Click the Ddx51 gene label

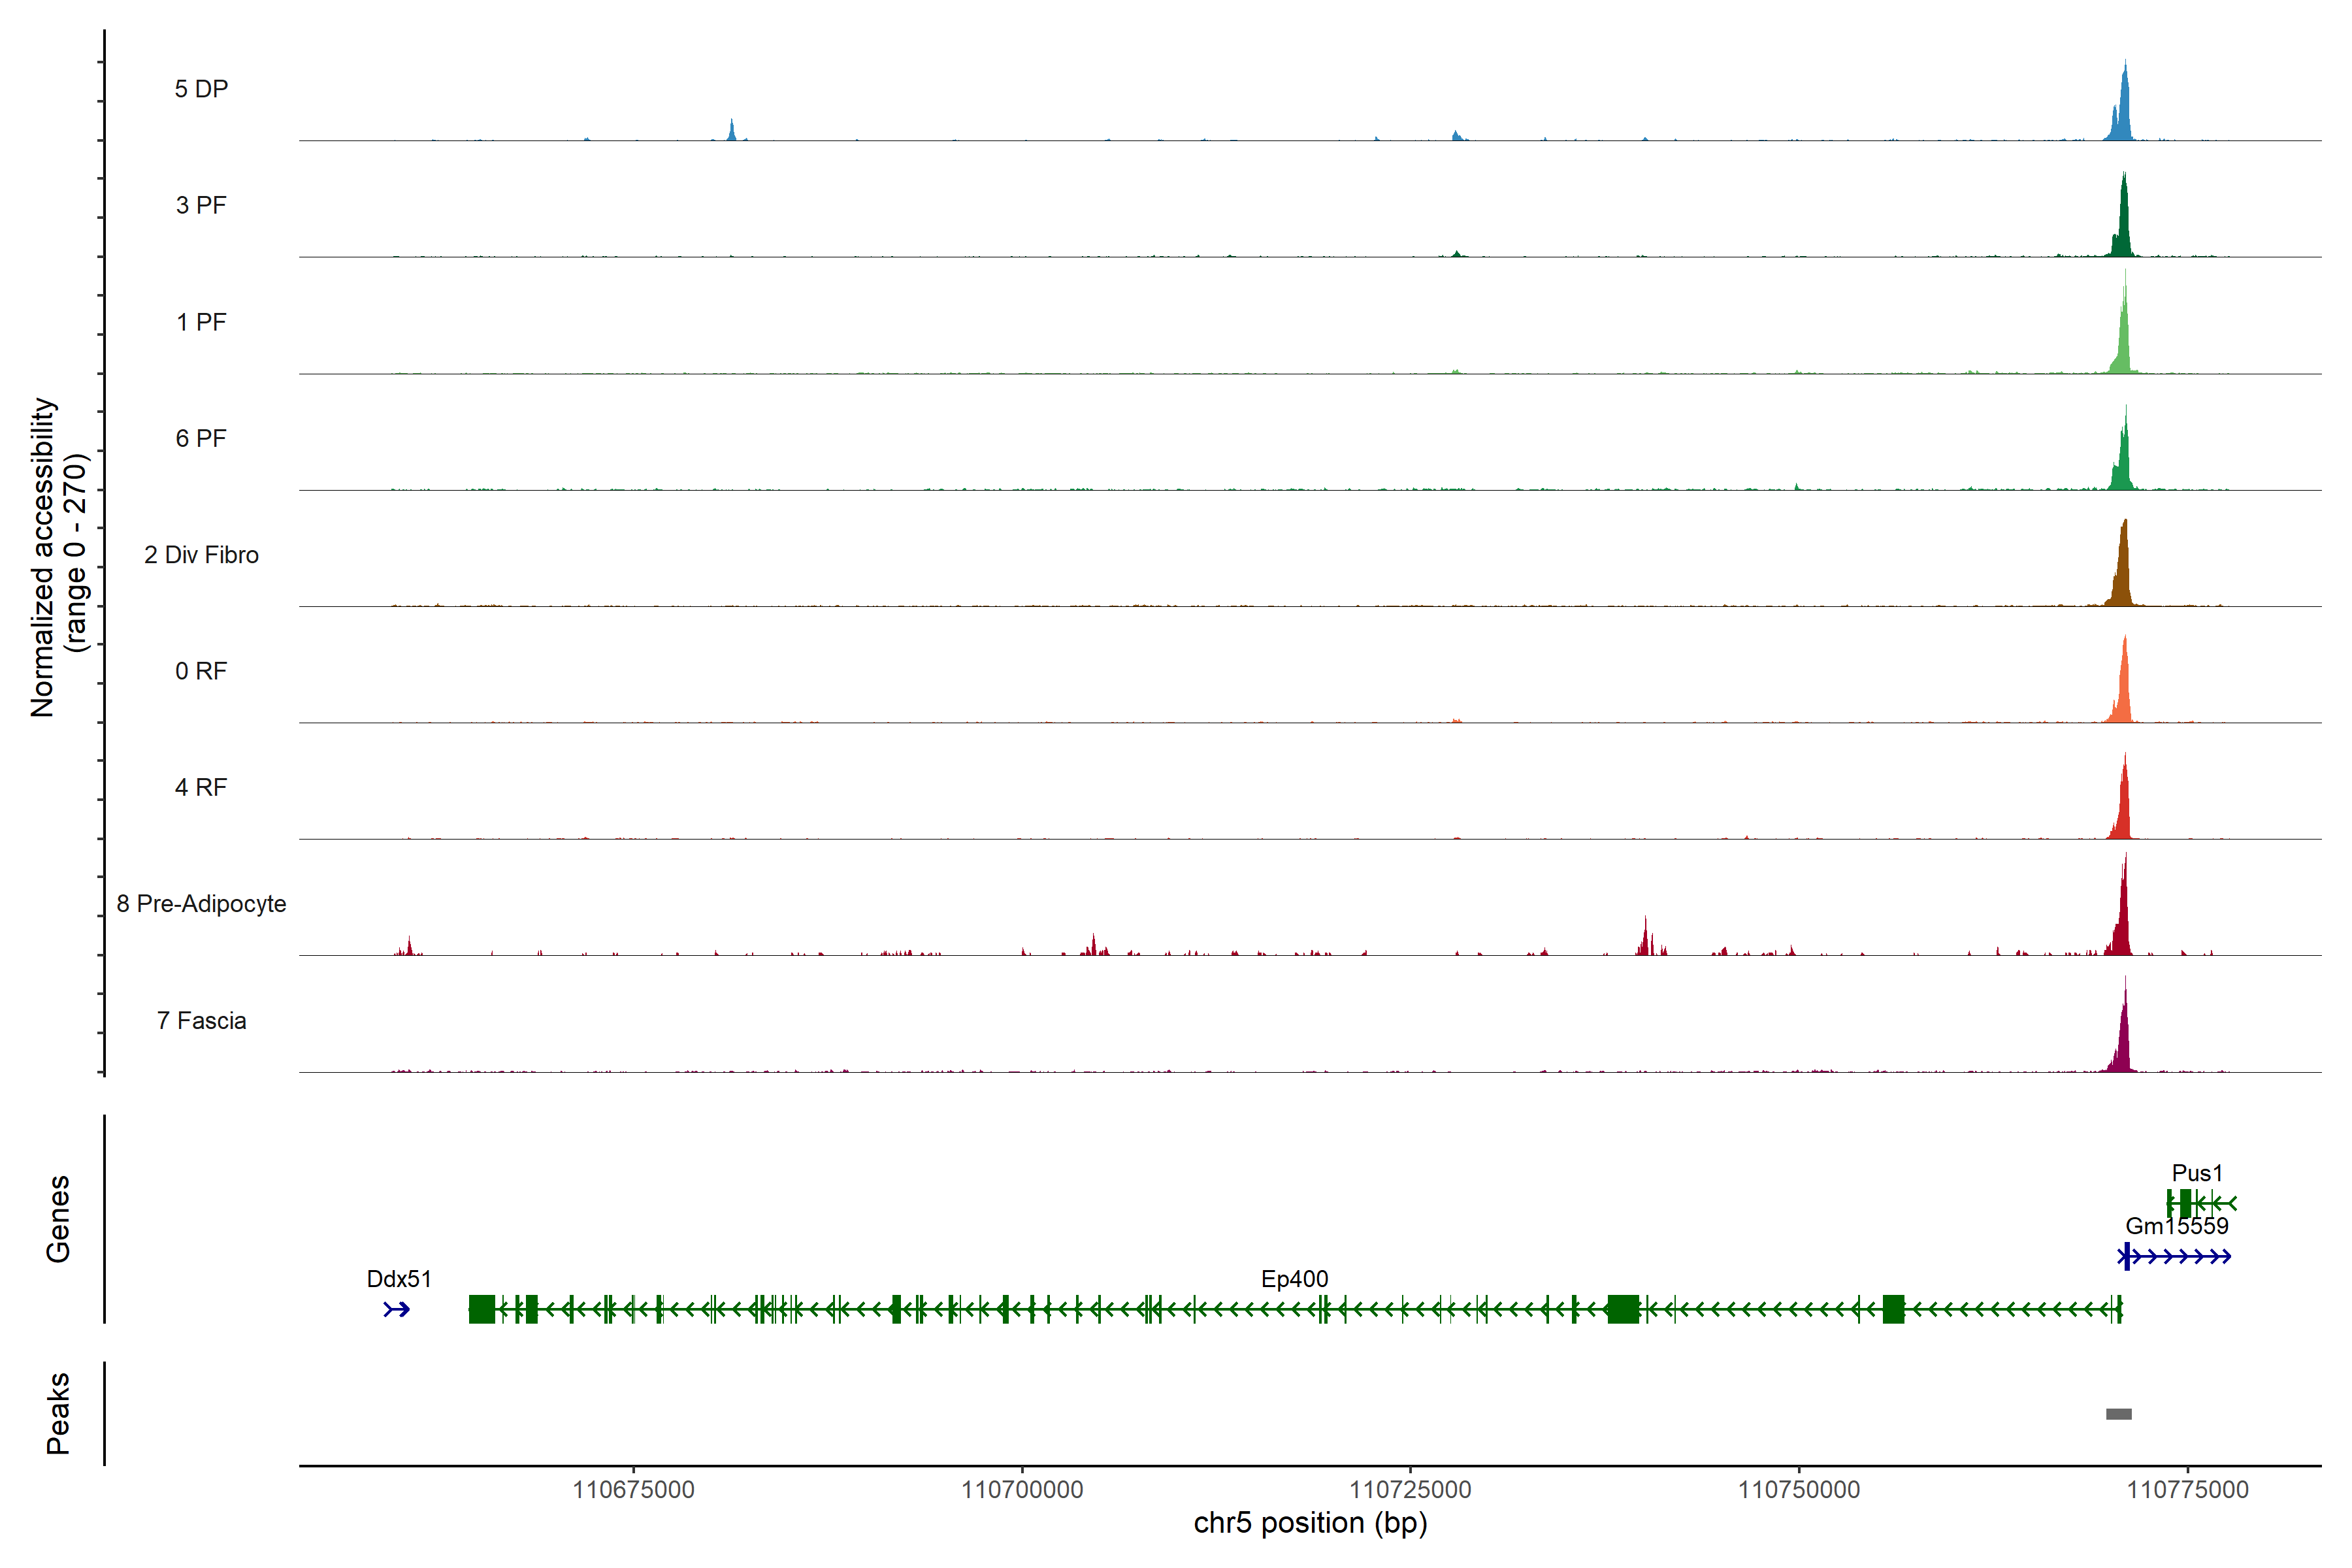(399, 1278)
